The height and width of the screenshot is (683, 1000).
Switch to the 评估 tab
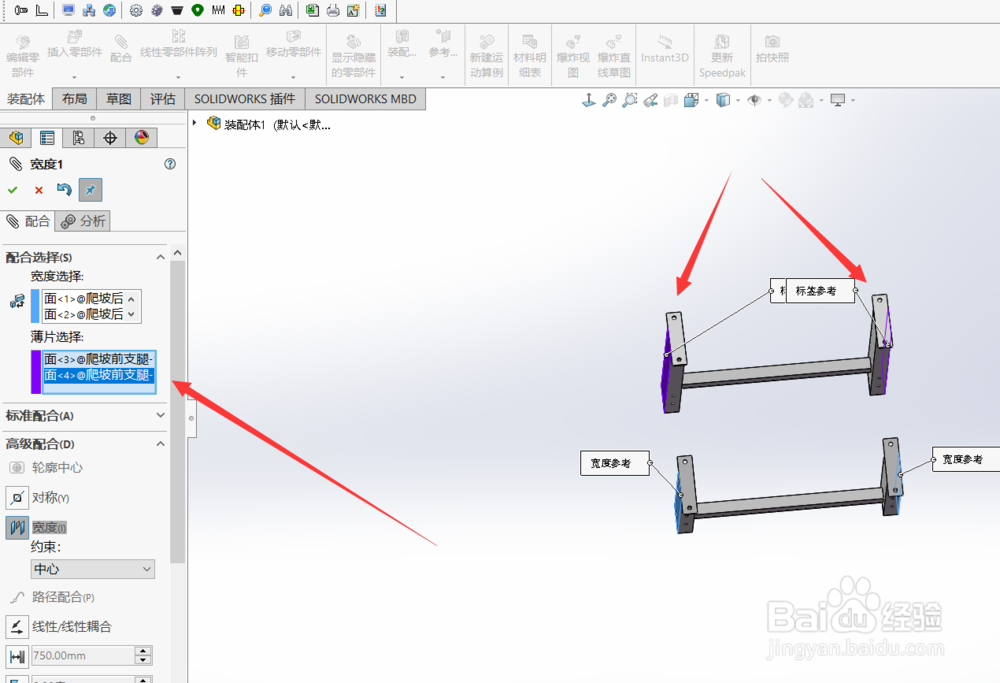click(163, 99)
